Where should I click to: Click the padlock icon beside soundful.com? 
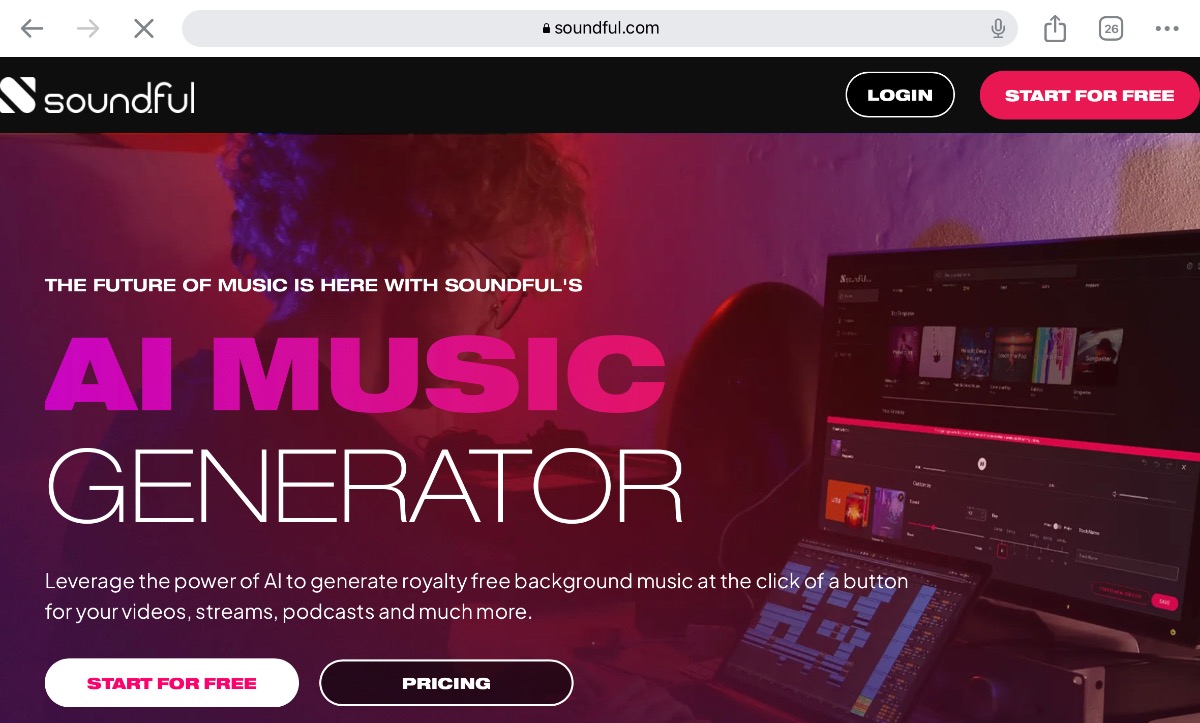[x=546, y=28]
